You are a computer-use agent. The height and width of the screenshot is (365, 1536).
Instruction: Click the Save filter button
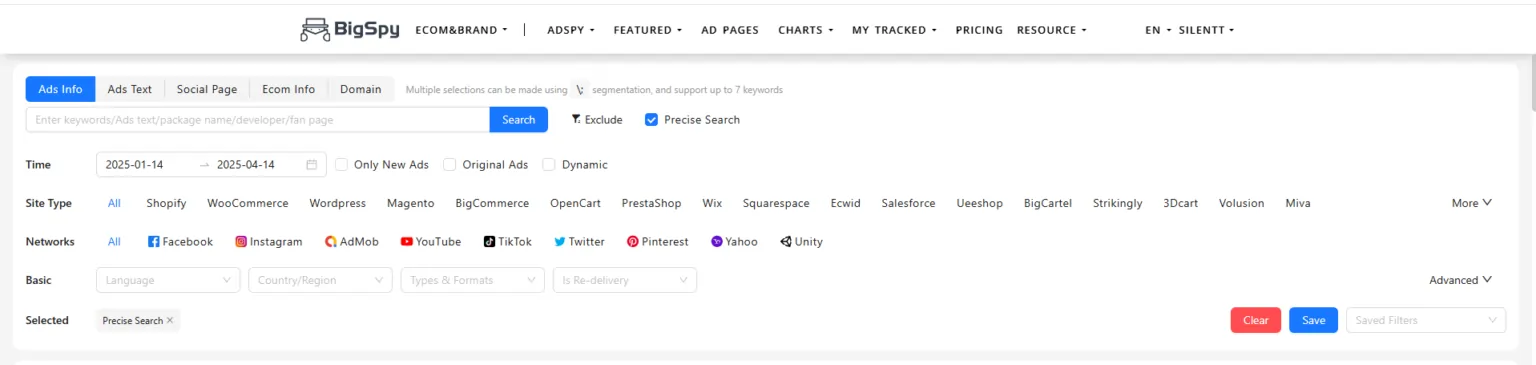(x=1314, y=320)
